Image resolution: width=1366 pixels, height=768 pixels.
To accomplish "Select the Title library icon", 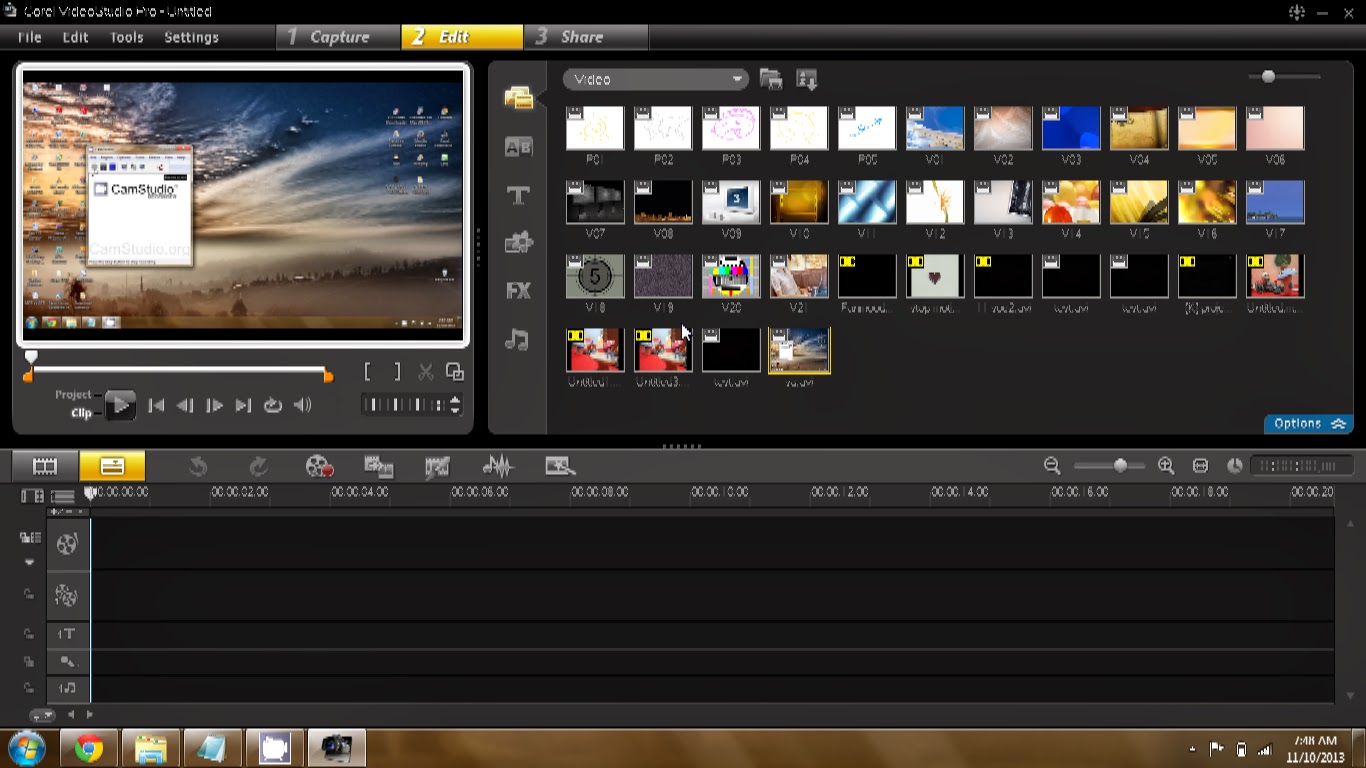I will tap(518, 196).
